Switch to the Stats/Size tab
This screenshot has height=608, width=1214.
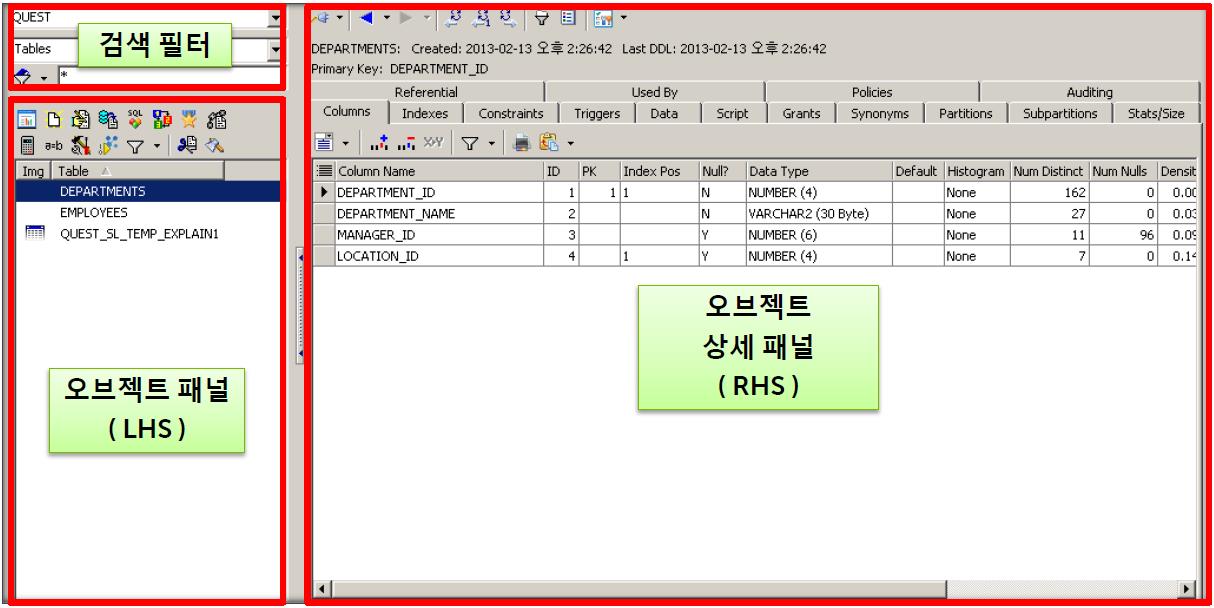click(1156, 114)
